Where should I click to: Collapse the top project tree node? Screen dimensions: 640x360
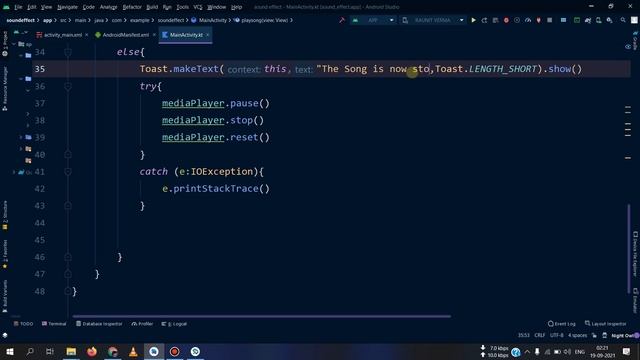tap(14, 44)
